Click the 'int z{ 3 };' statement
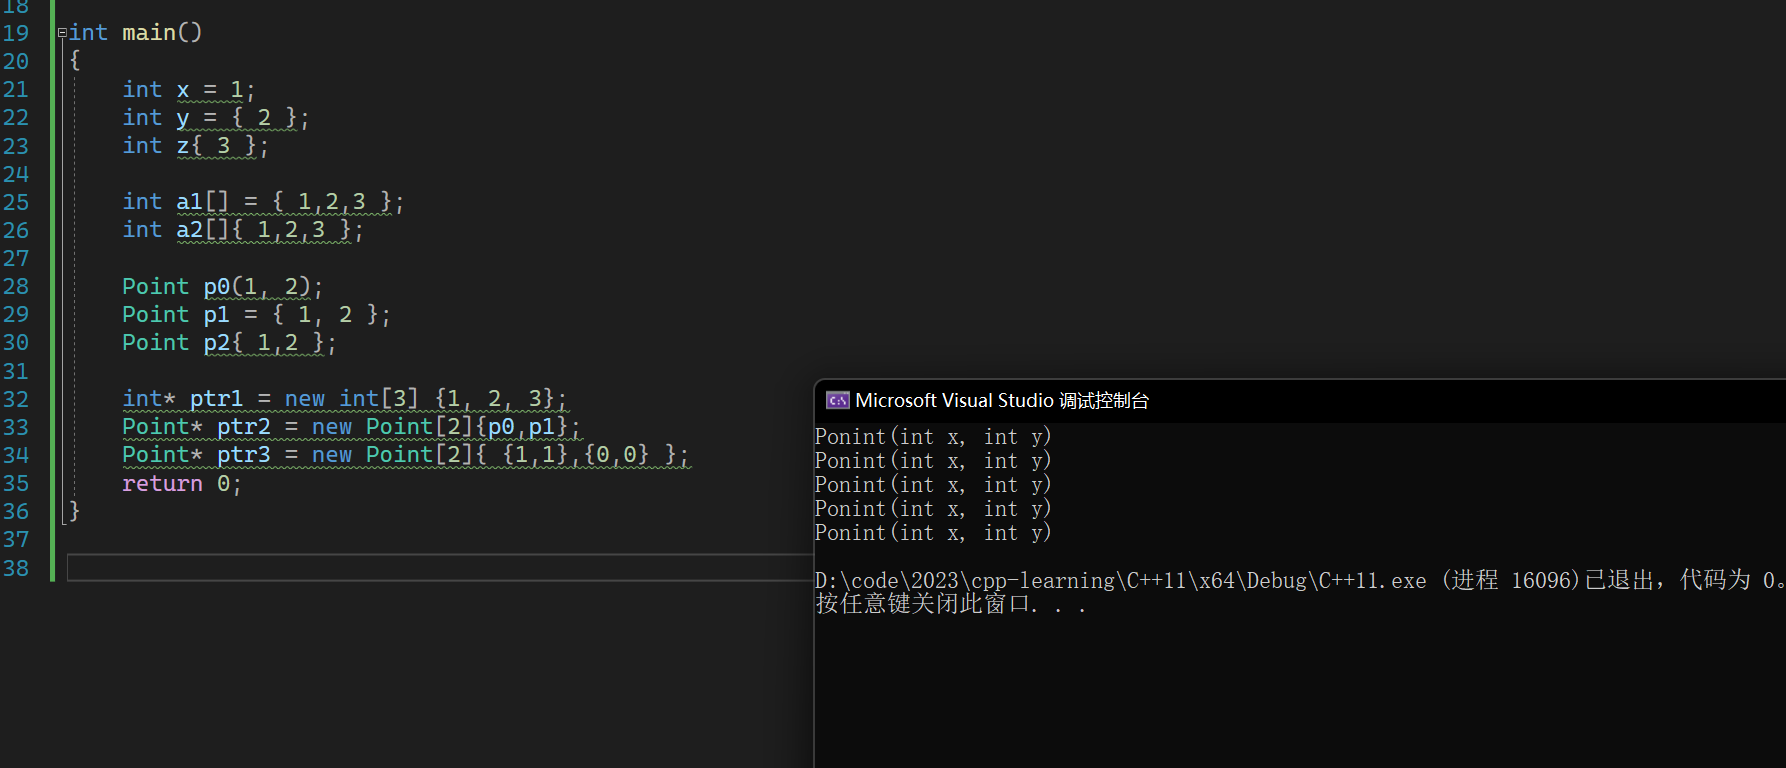 pyautogui.click(x=196, y=146)
